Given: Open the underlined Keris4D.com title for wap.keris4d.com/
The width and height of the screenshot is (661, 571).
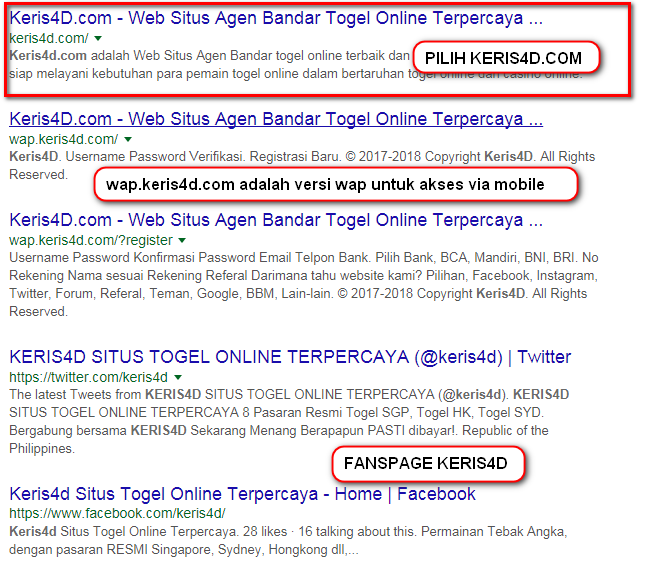Looking at the screenshot, I should click(x=276, y=119).
